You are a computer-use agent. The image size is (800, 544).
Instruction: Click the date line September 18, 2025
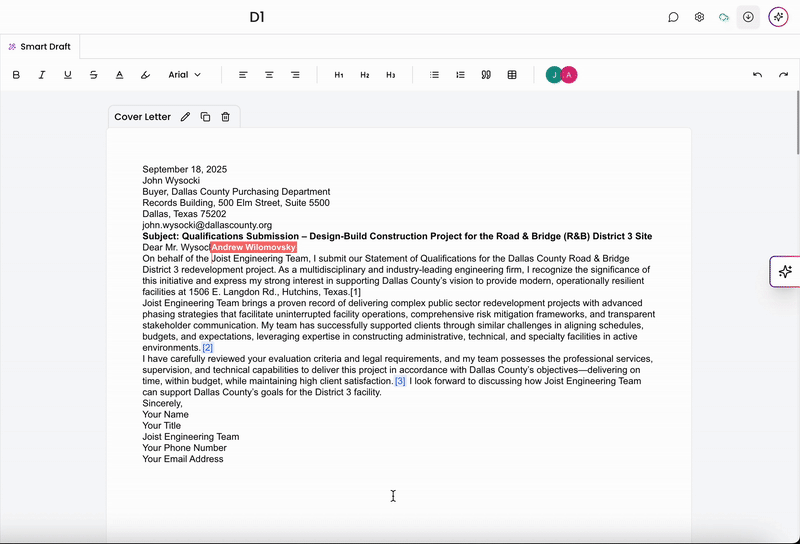(185, 169)
